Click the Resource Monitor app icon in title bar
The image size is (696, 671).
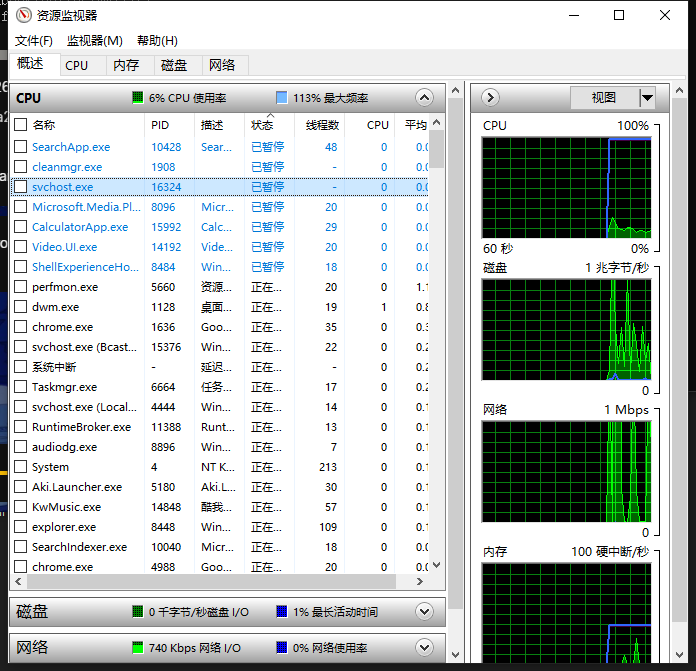24,16
